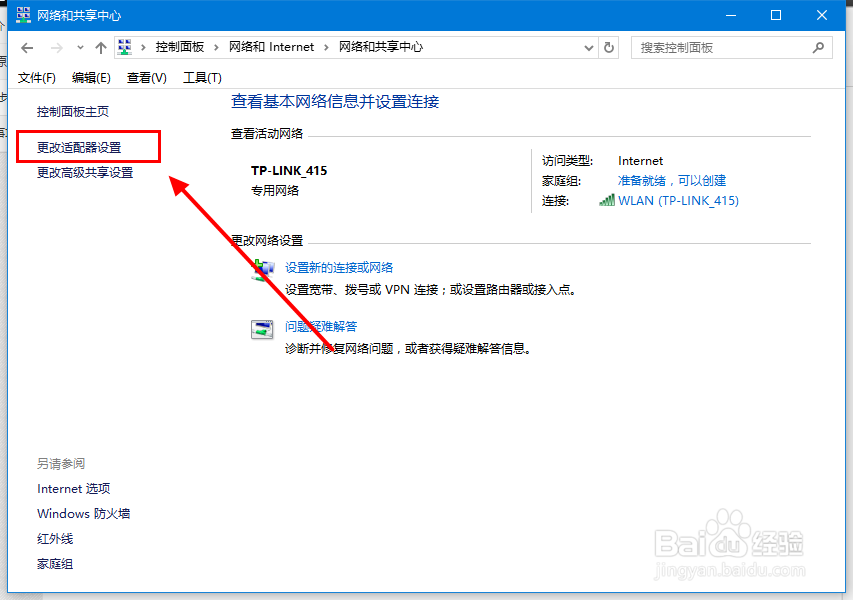Image resolution: width=853 pixels, height=600 pixels.
Task: Click the troubleshooter icon
Action: click(262, 329)
